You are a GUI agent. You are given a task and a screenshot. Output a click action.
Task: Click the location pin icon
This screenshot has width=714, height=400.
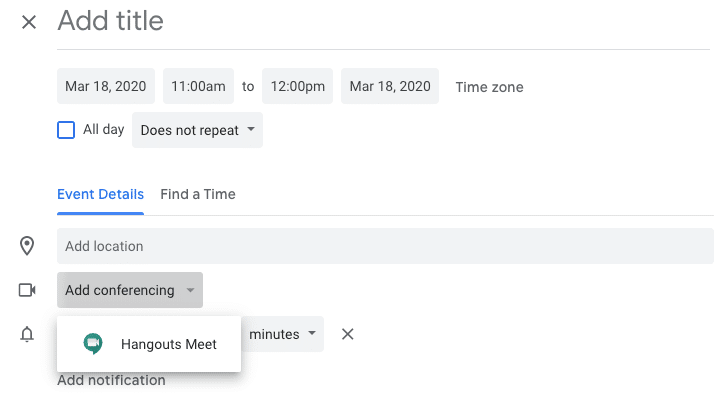pyautogui.click(x=27, y=246)
